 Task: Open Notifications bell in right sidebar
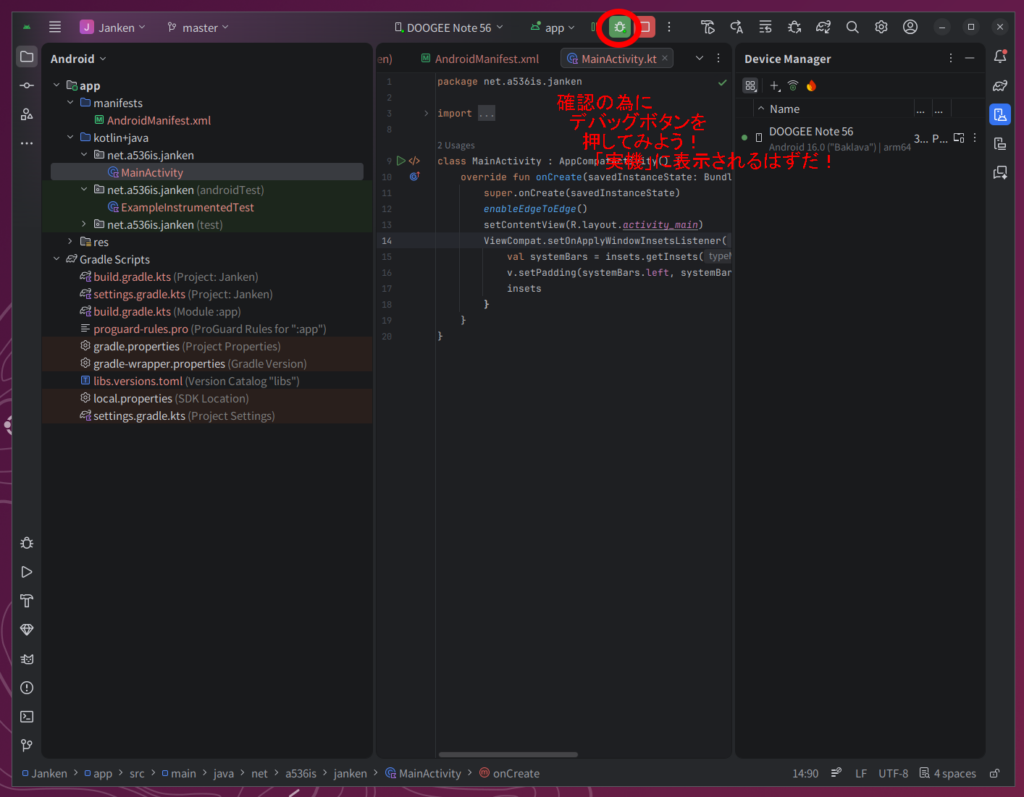click(999, 57)
